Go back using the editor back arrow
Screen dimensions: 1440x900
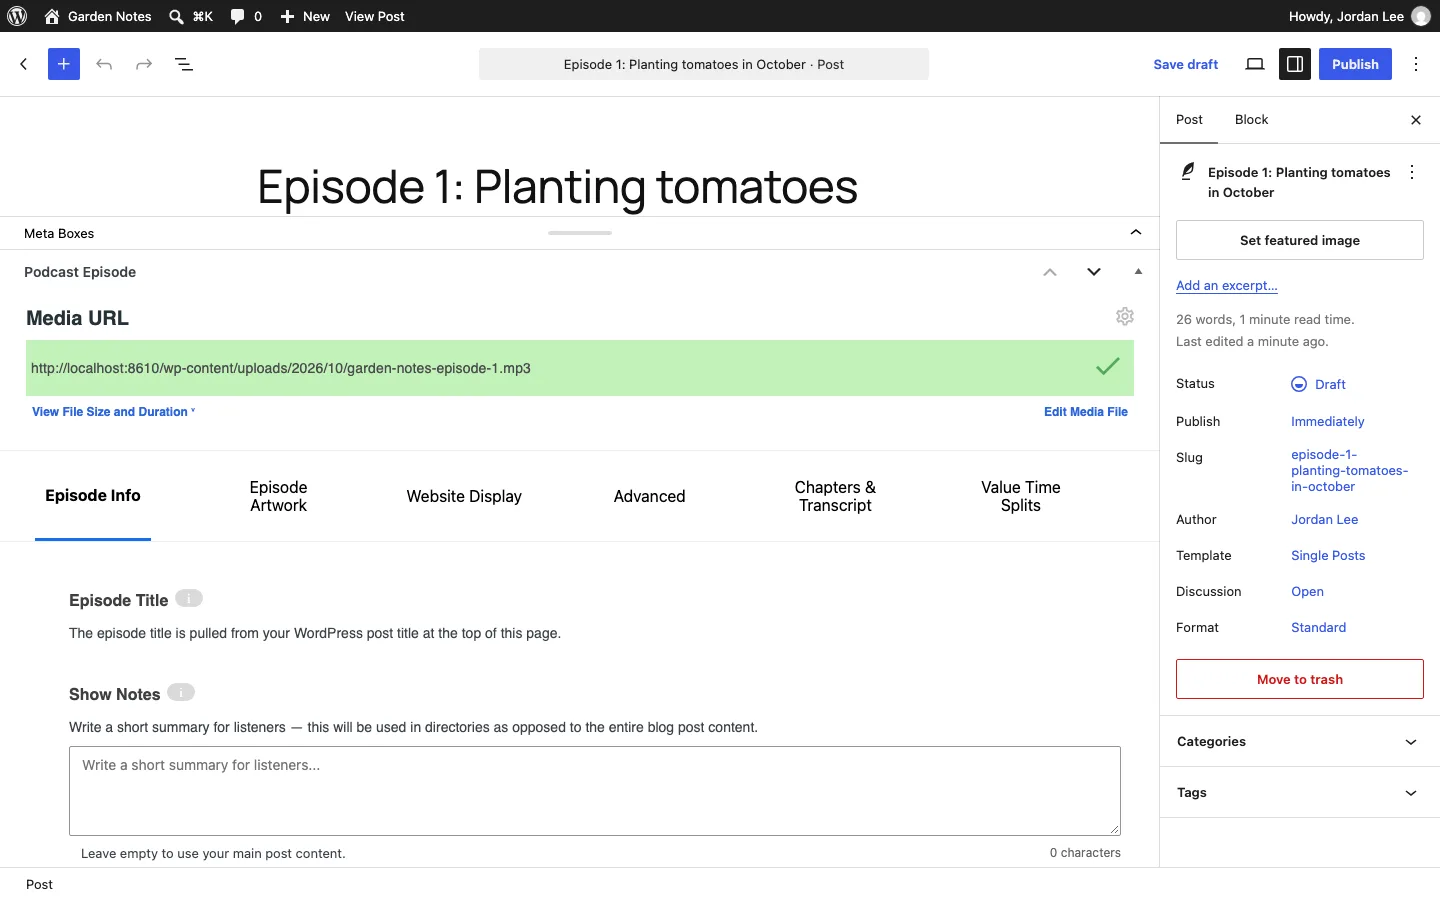pos(24,64)
